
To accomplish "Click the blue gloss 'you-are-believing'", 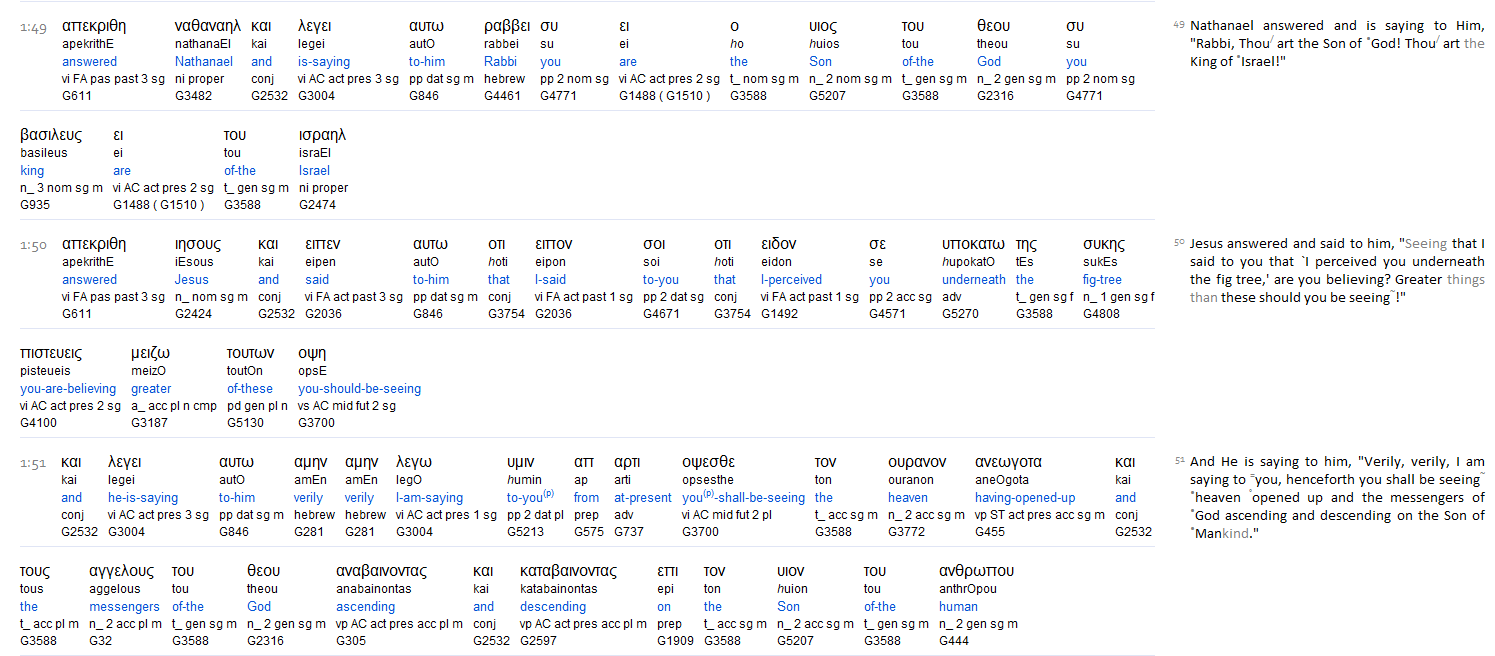I will click(x=65, y=389).
